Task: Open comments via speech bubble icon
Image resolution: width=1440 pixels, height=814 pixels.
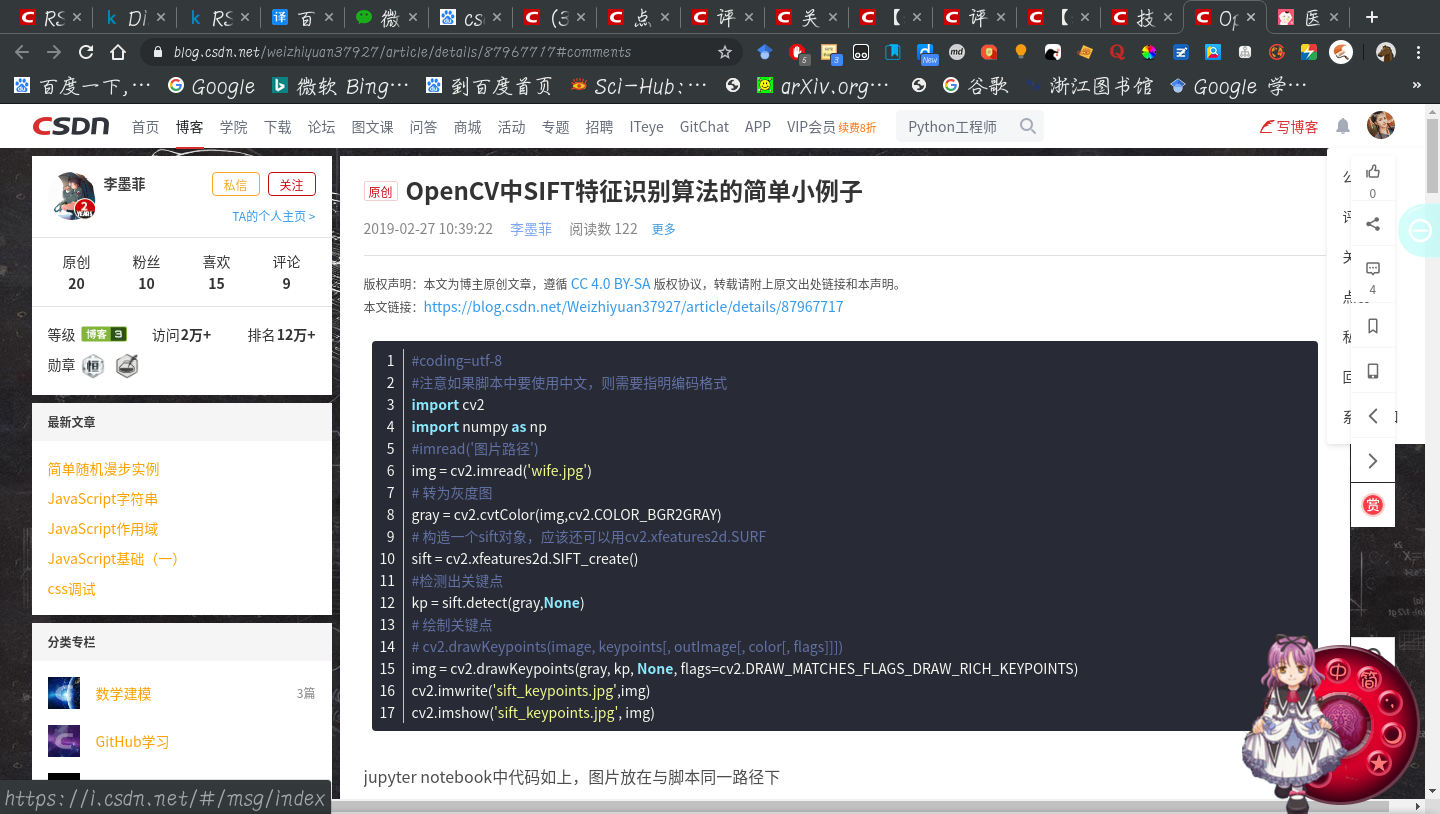Action: pyautogui.click(x=1373, y=269)
